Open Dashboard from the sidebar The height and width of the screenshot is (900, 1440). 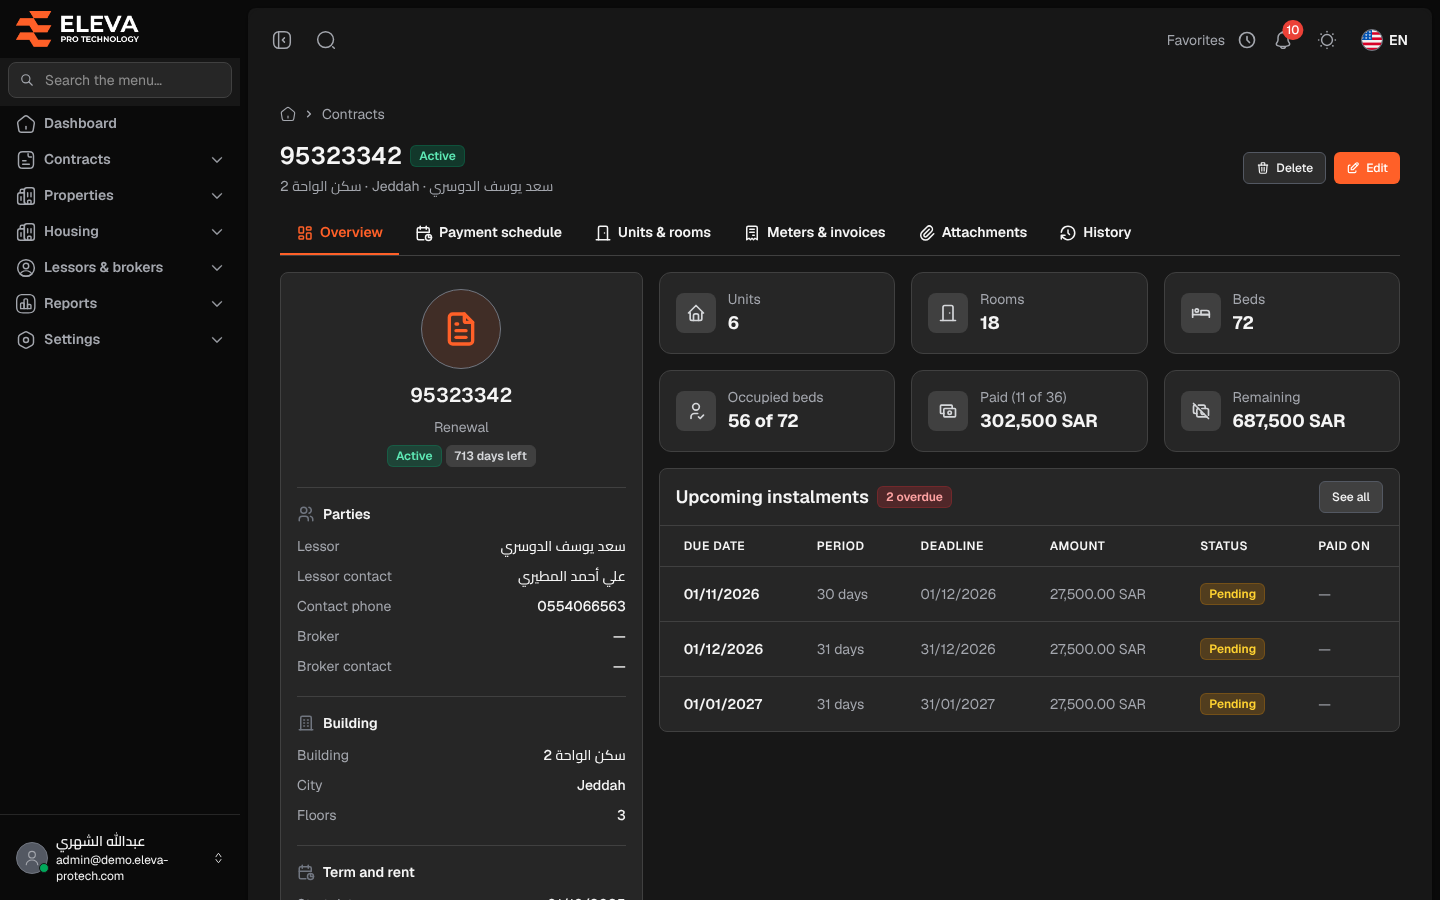(120, 123)
